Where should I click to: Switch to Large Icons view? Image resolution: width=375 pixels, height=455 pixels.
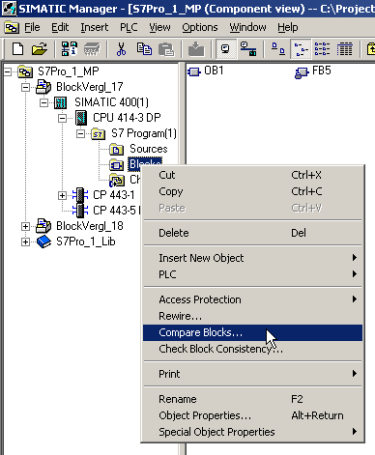278,49
